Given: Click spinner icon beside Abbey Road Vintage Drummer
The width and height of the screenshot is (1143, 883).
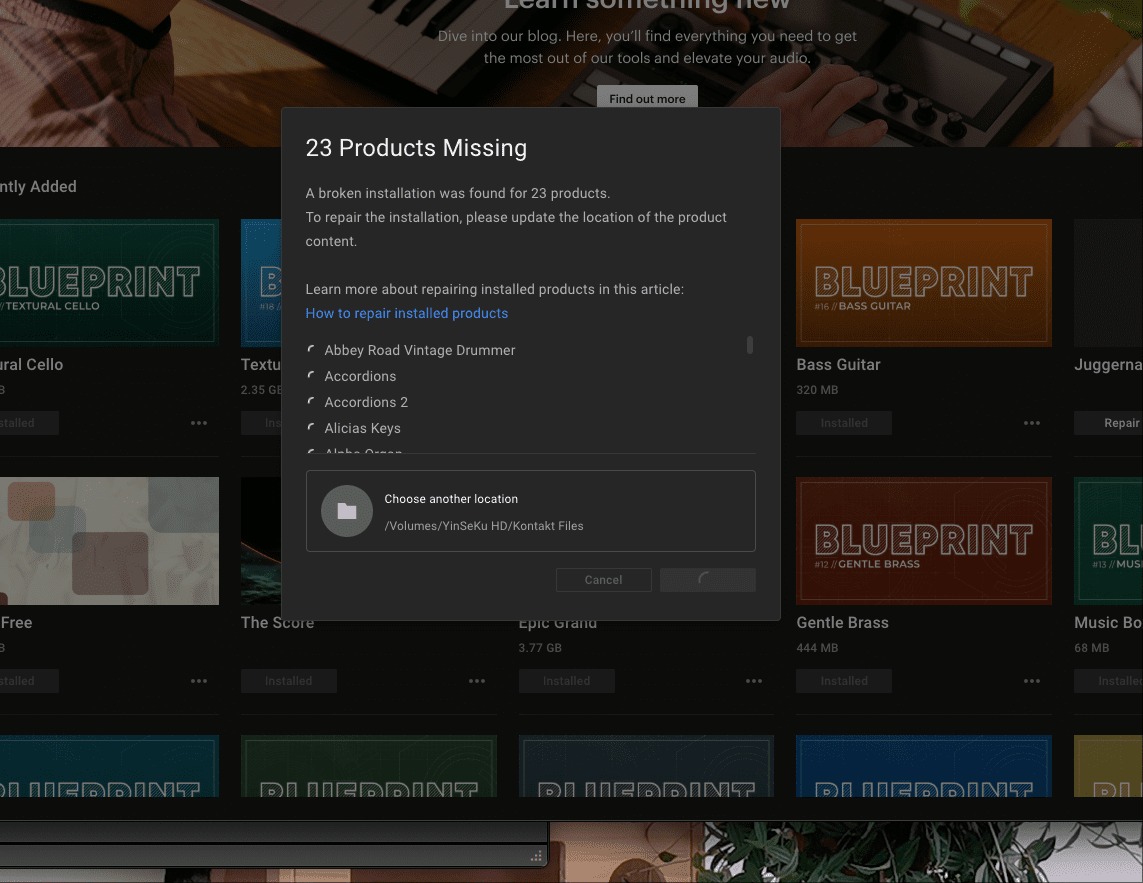Looking at the screenshot, I should (x=311, y=349).
